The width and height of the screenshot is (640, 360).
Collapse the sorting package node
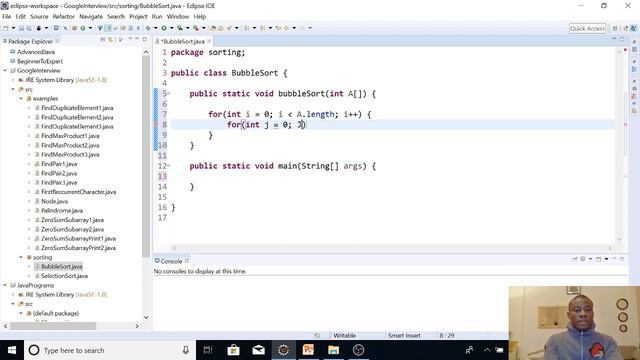coord(21,257)
